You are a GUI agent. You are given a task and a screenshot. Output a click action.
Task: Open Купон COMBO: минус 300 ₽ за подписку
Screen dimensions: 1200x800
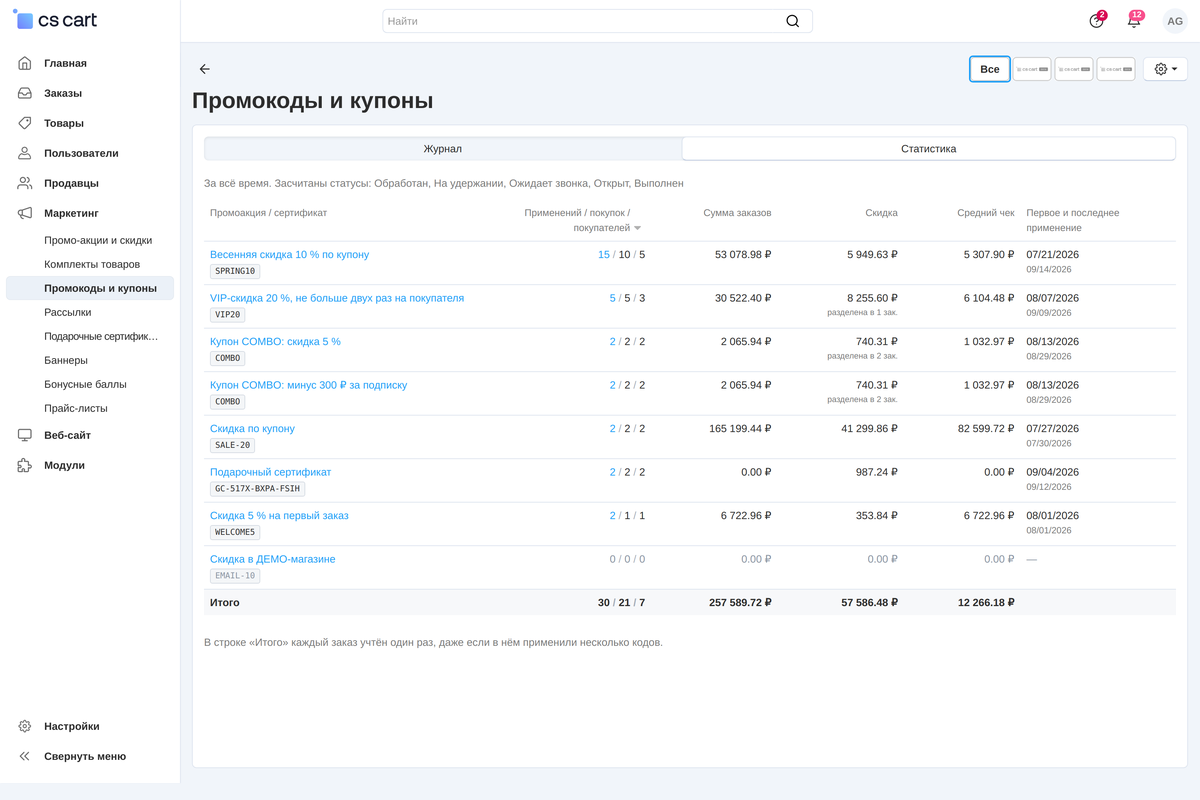tap(308, 385)
